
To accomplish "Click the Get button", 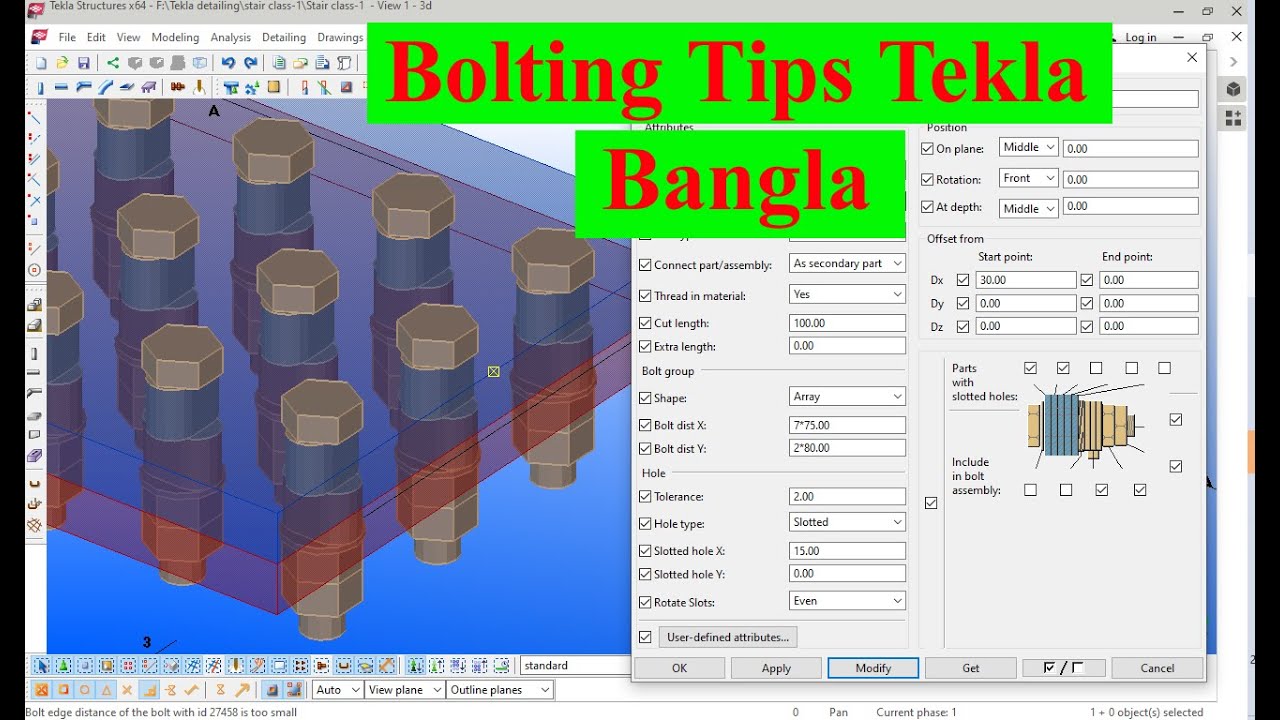I will [x=970, y=668].
